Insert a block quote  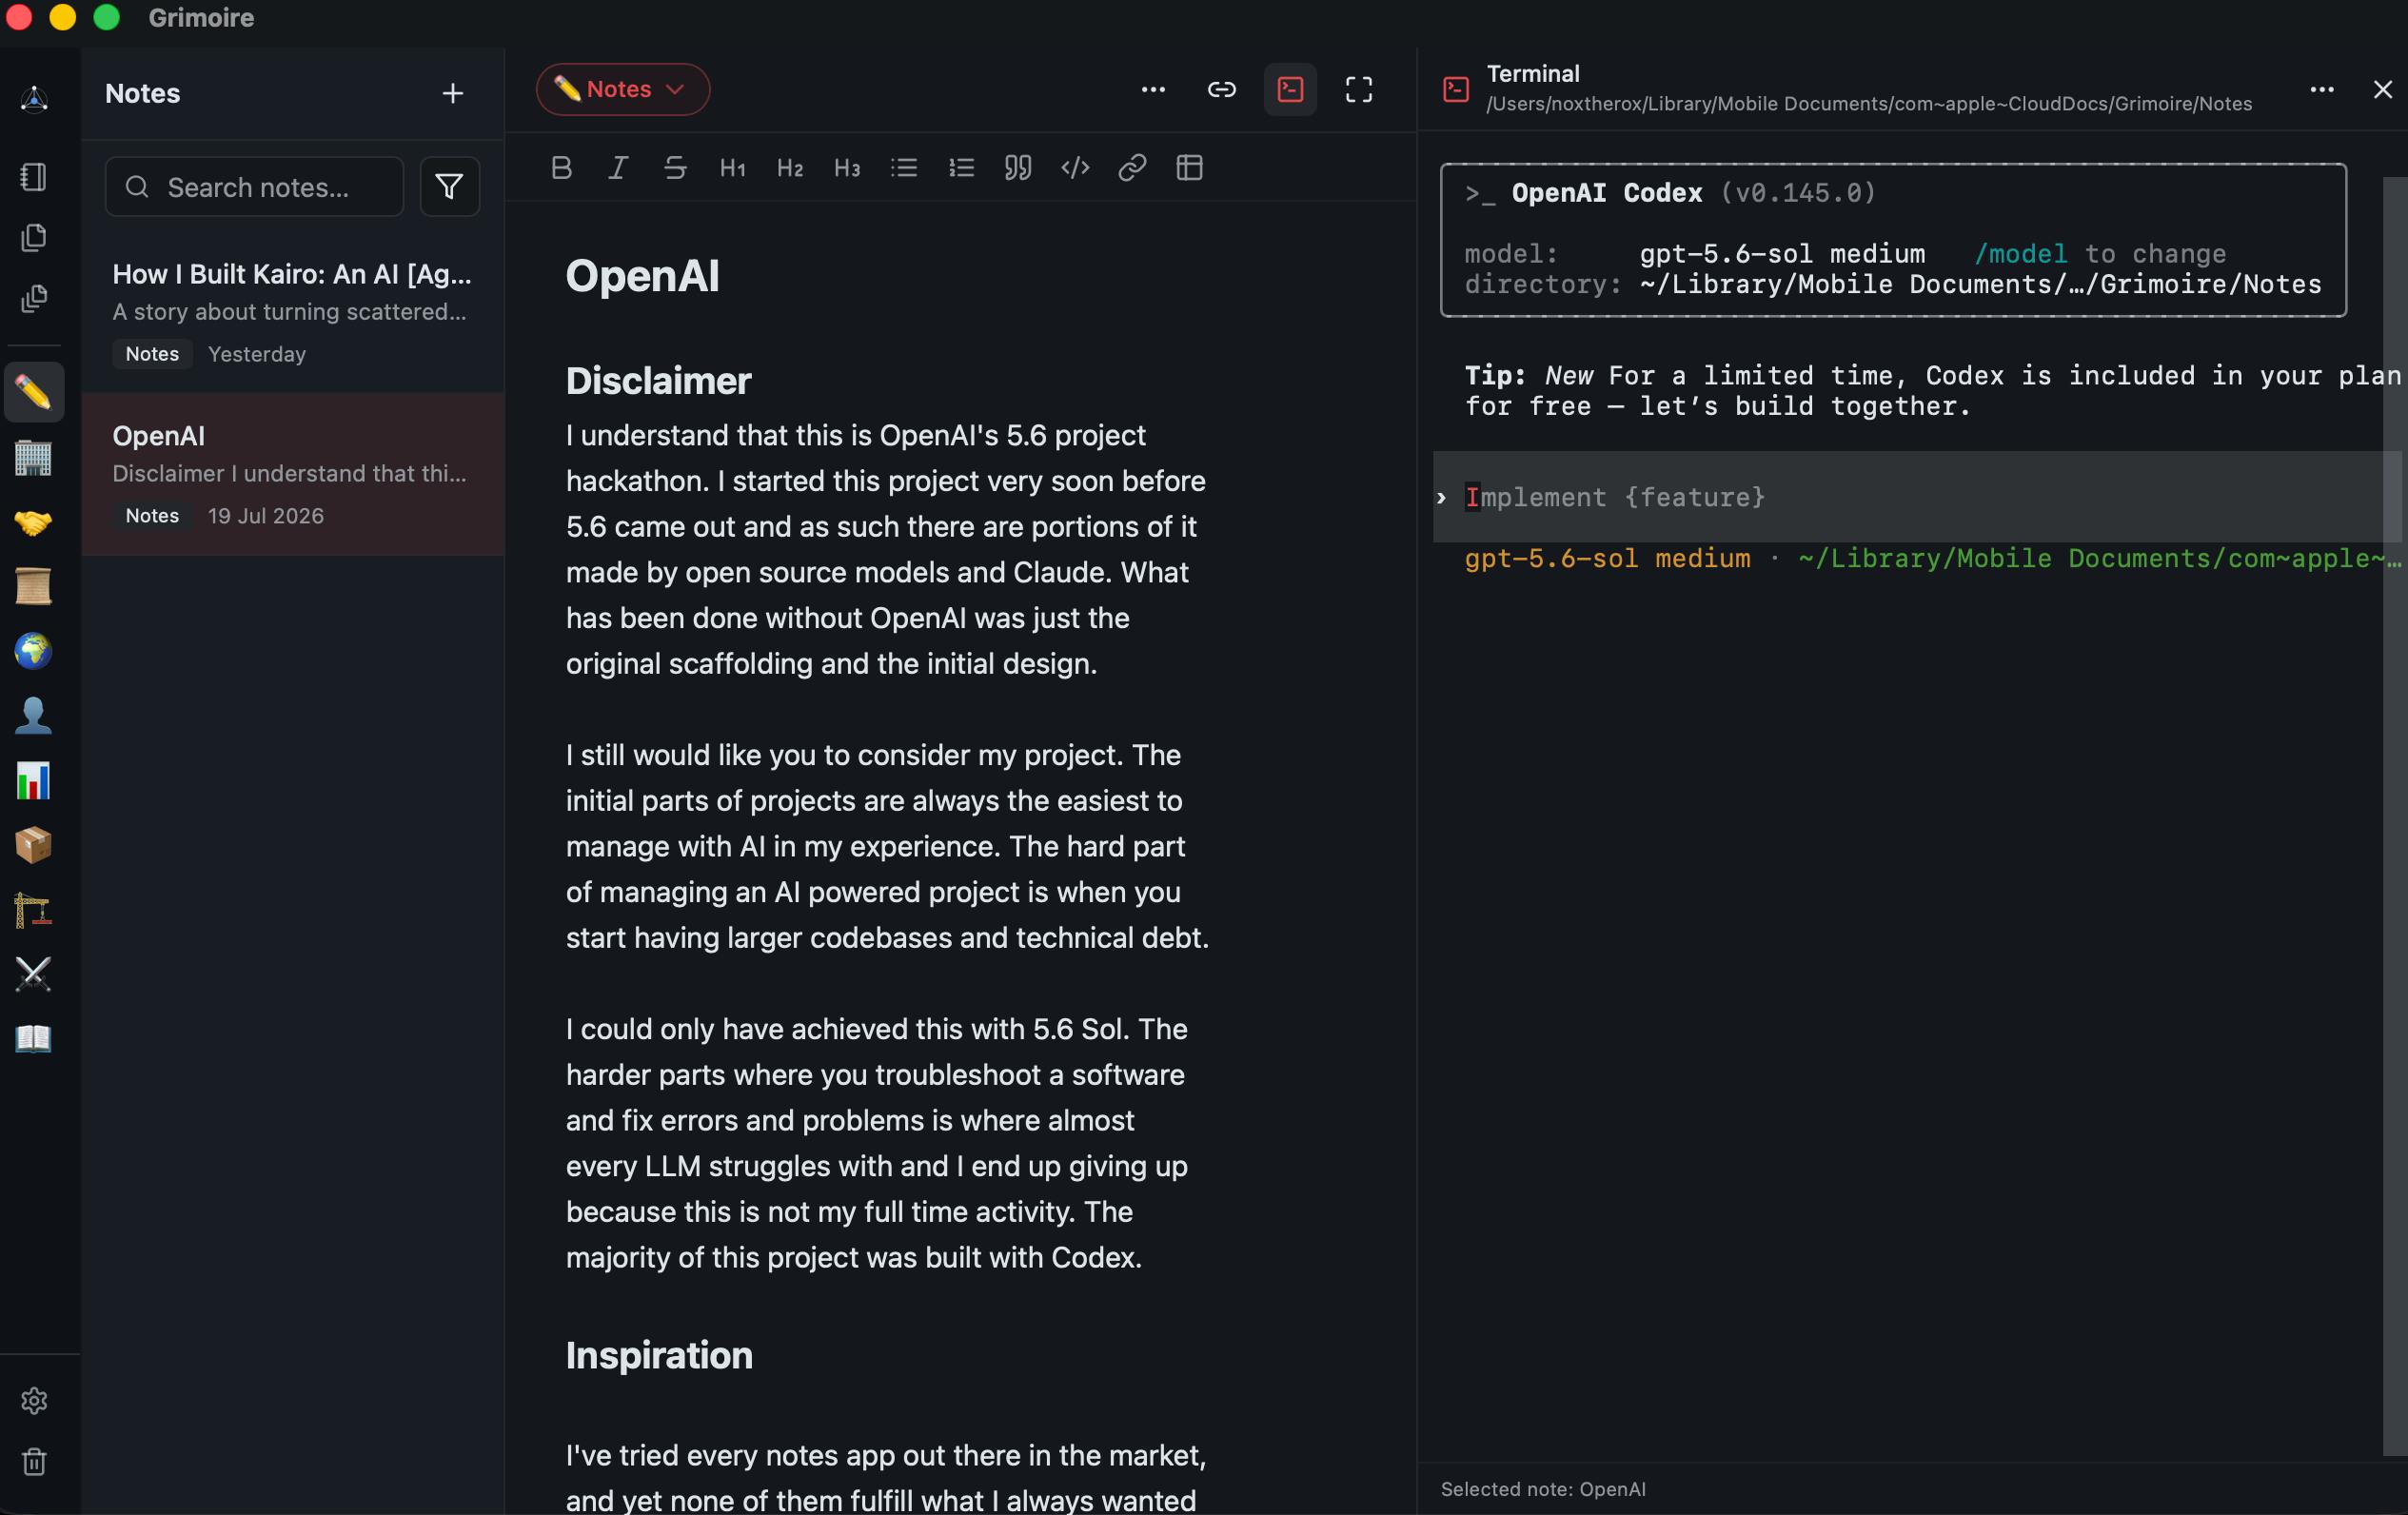pos(1018,167)
